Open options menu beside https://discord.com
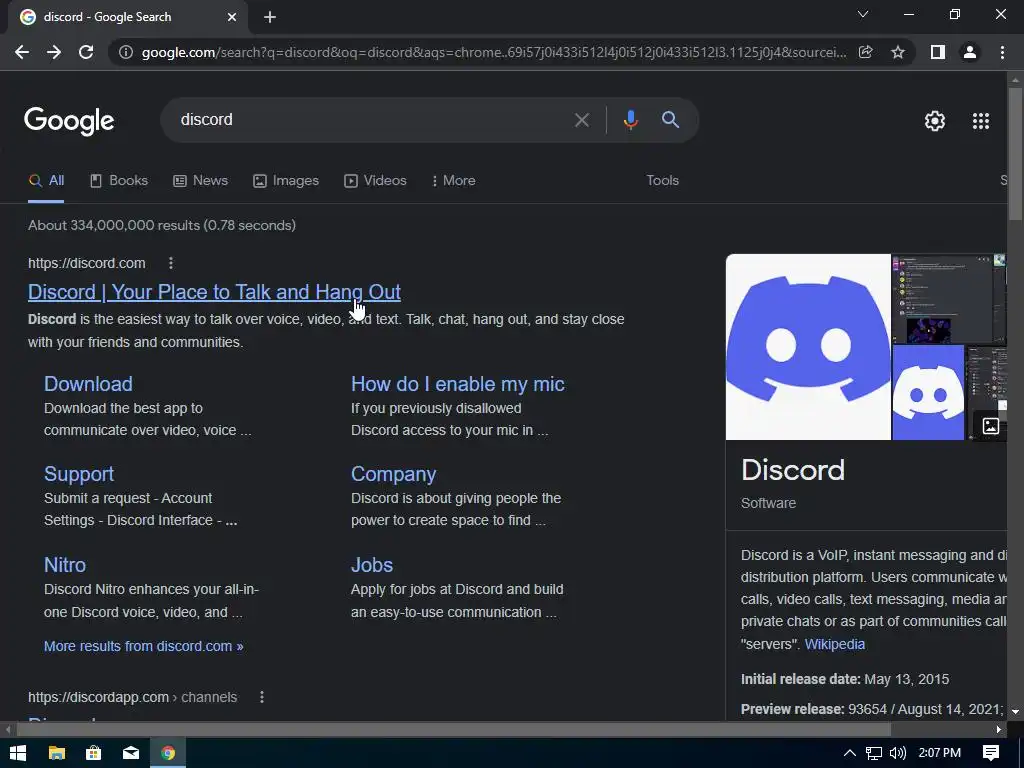The height and width of the screenshot is (768, 1024). point(170,263)
